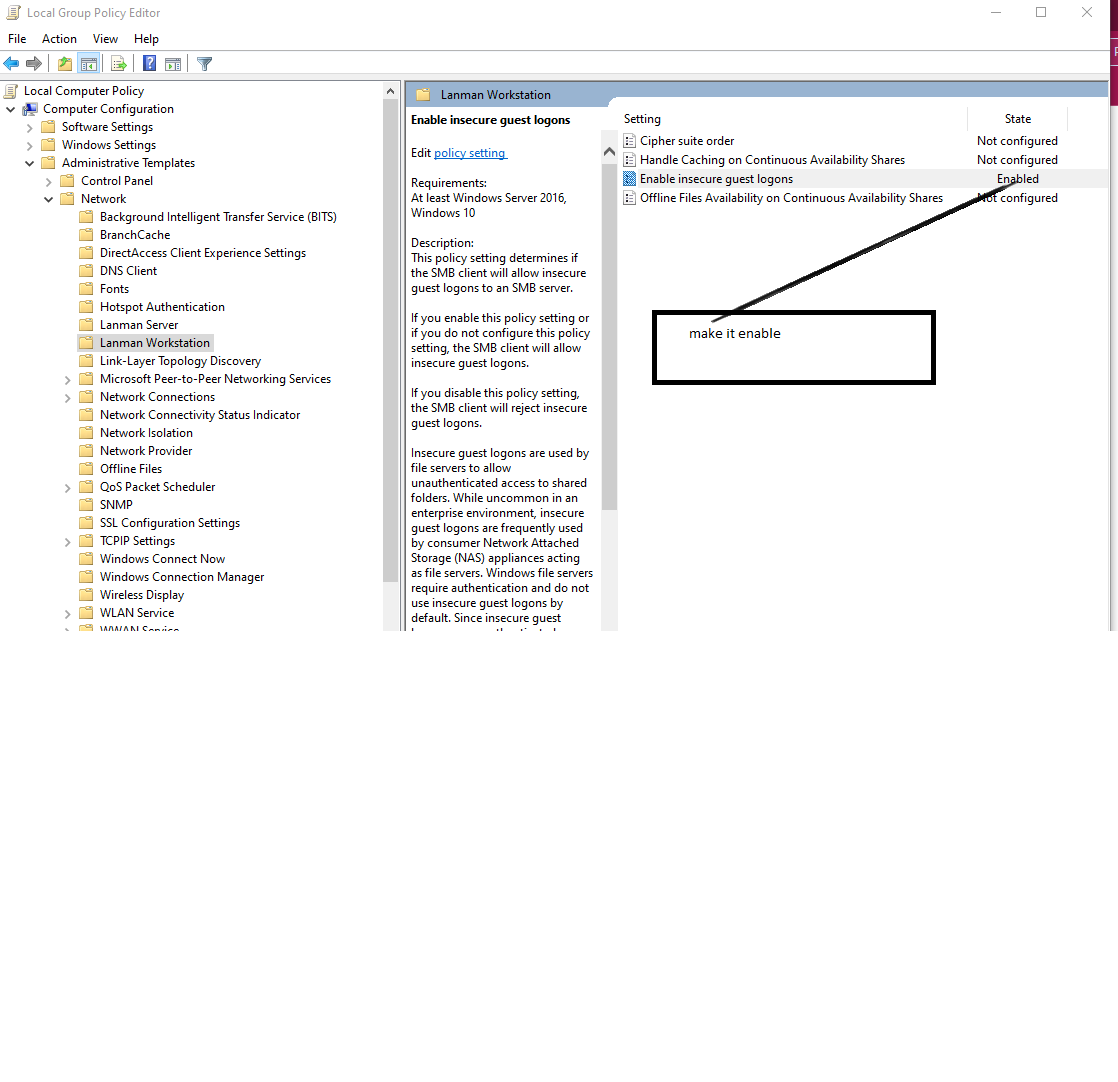The height and width of the screenshot is (1082, 1118).
Task: Select Offline Files Availability on Continuous Availability Shares
Action: click(x=791, y=197)
